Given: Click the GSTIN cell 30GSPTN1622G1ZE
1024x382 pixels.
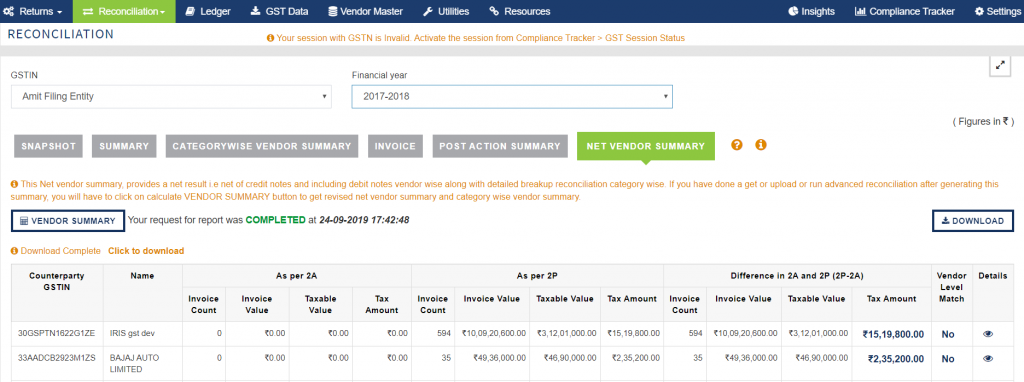Looking at the screenshot, I should pos(57,334).
